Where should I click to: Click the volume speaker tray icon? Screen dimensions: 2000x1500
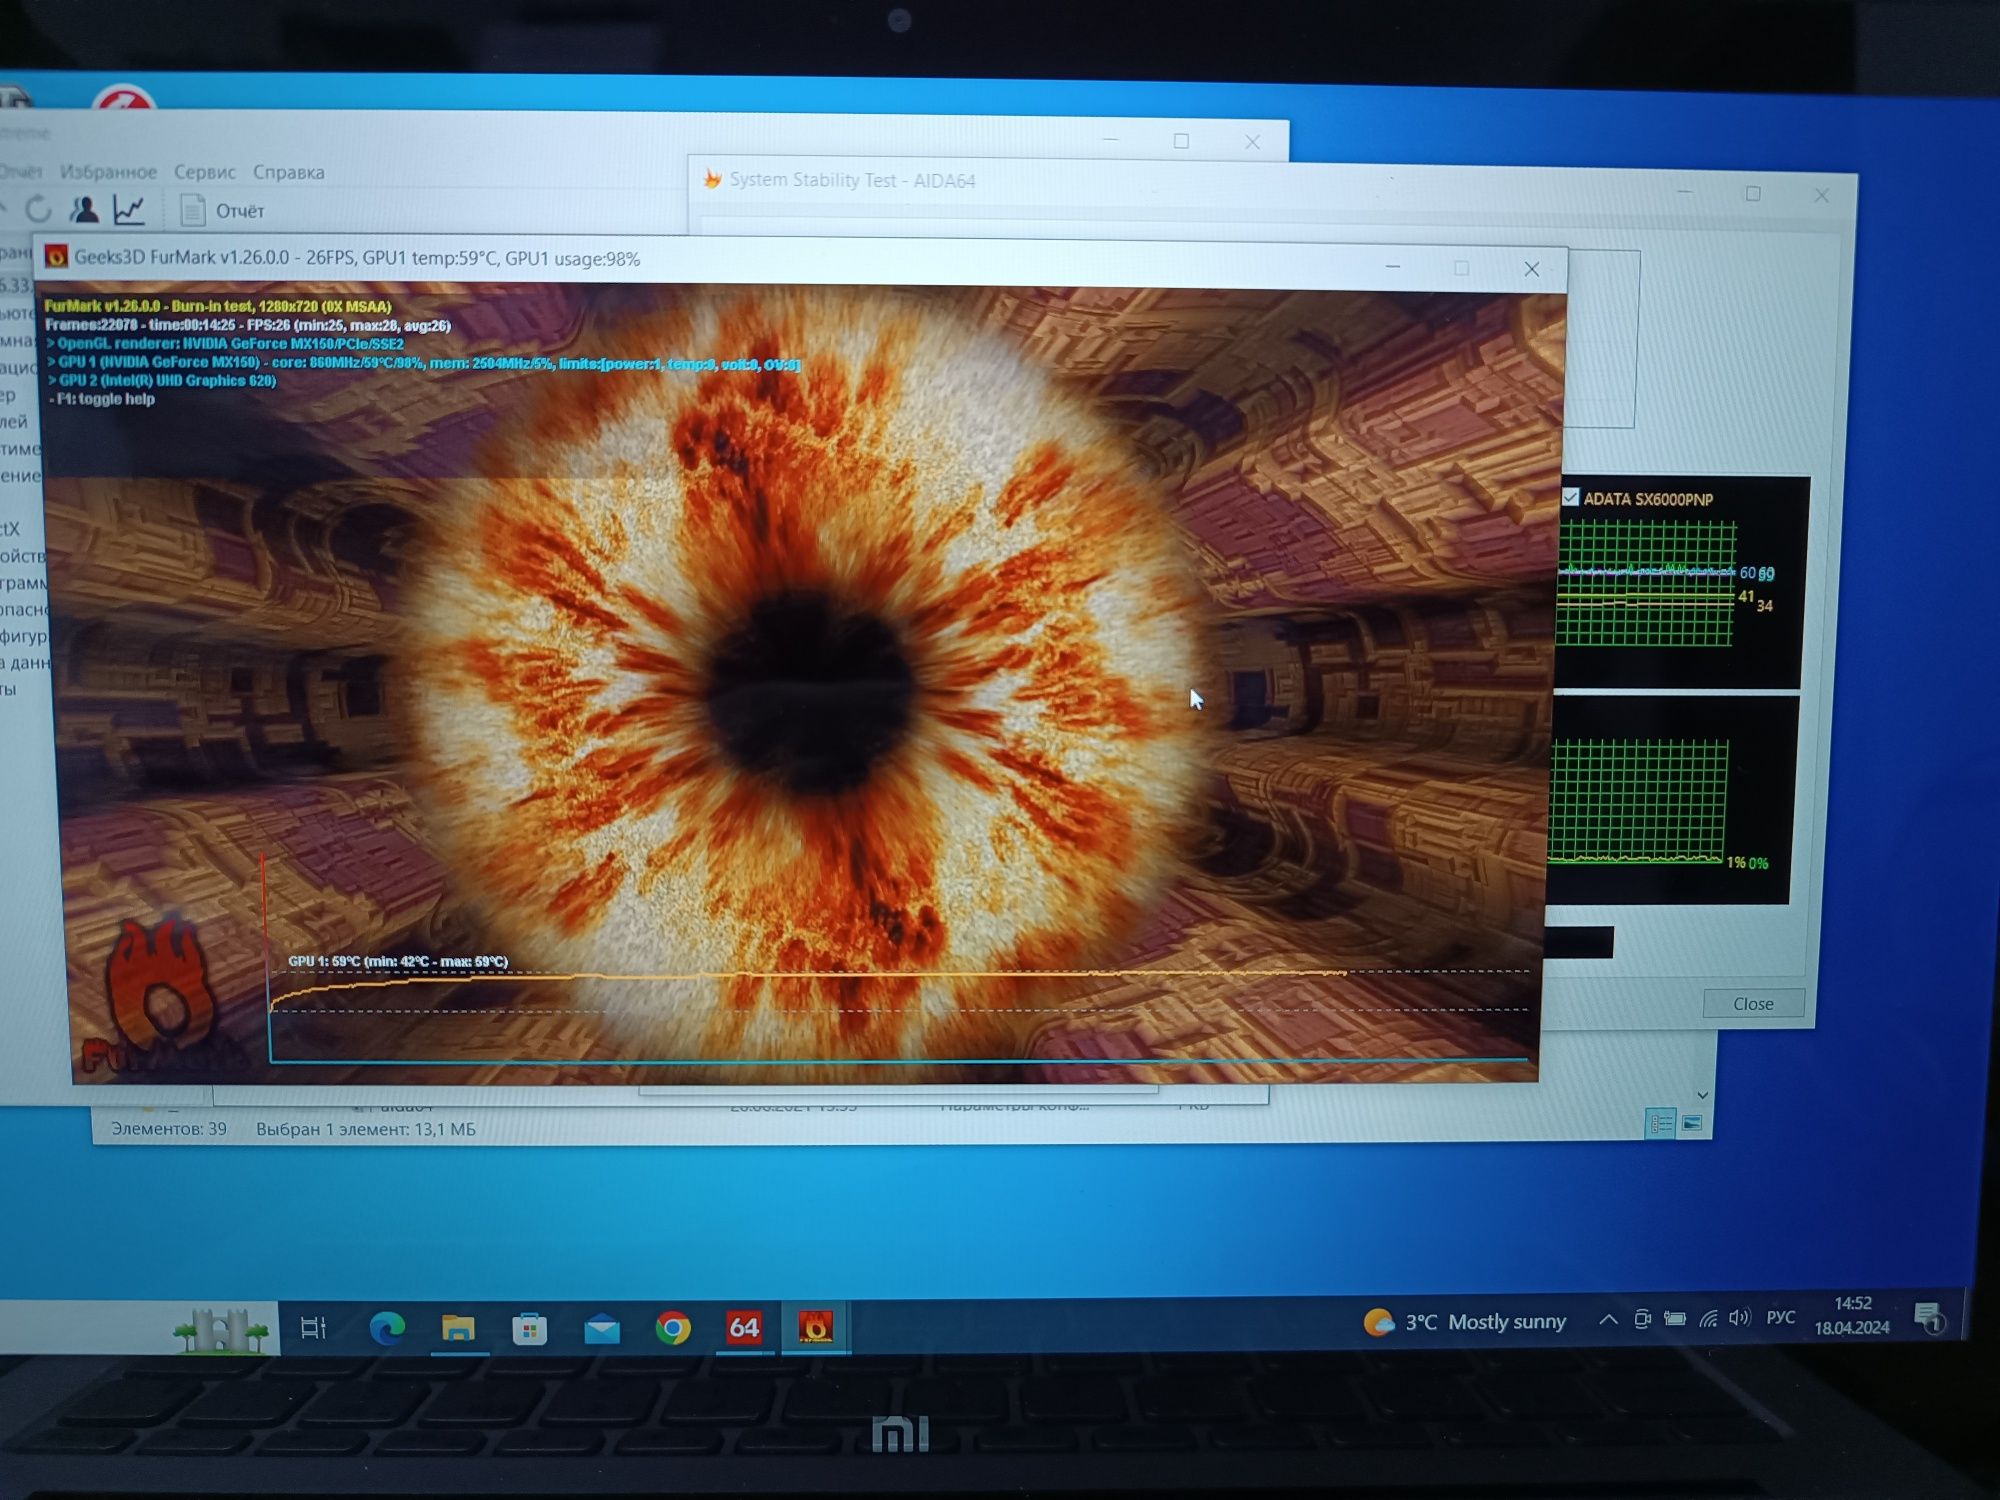tap(1740, 1318)
